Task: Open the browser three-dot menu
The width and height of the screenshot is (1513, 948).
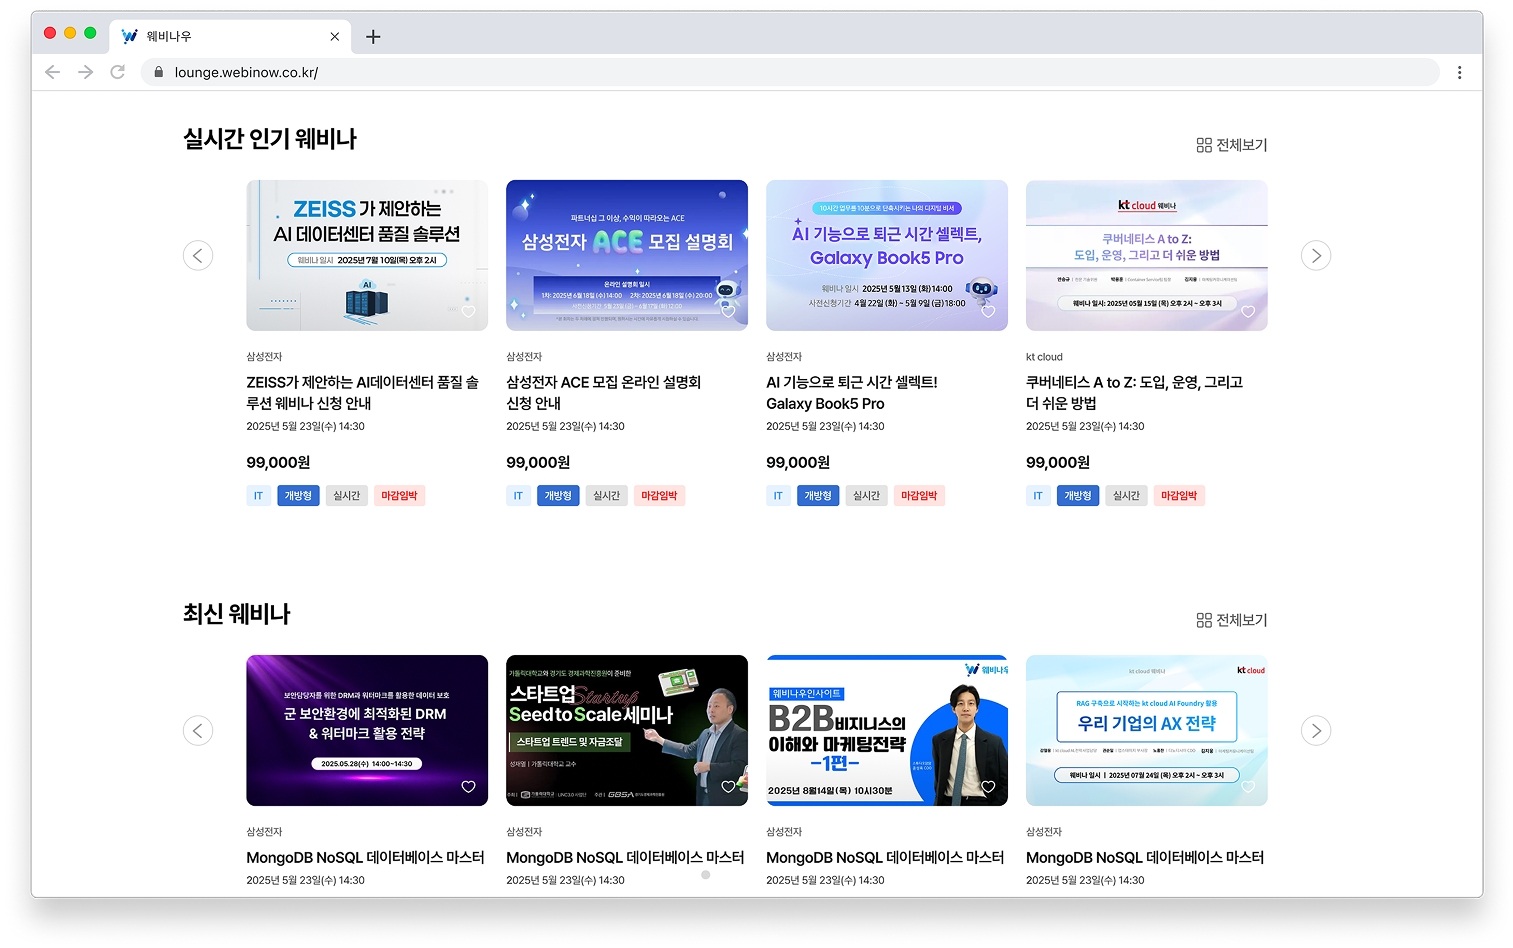Action: [1459, 72]
